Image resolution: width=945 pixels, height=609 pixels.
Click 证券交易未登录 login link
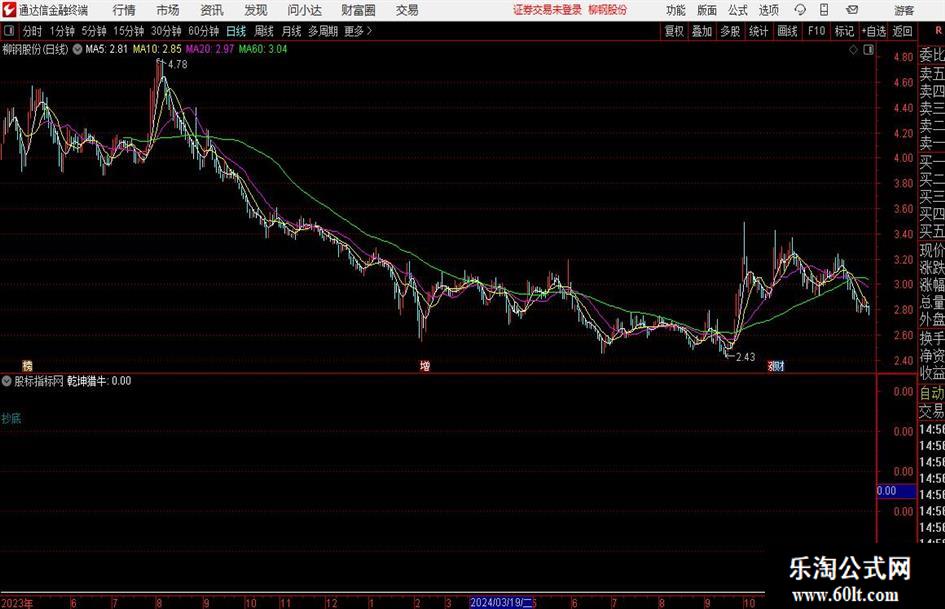point(547,10)
